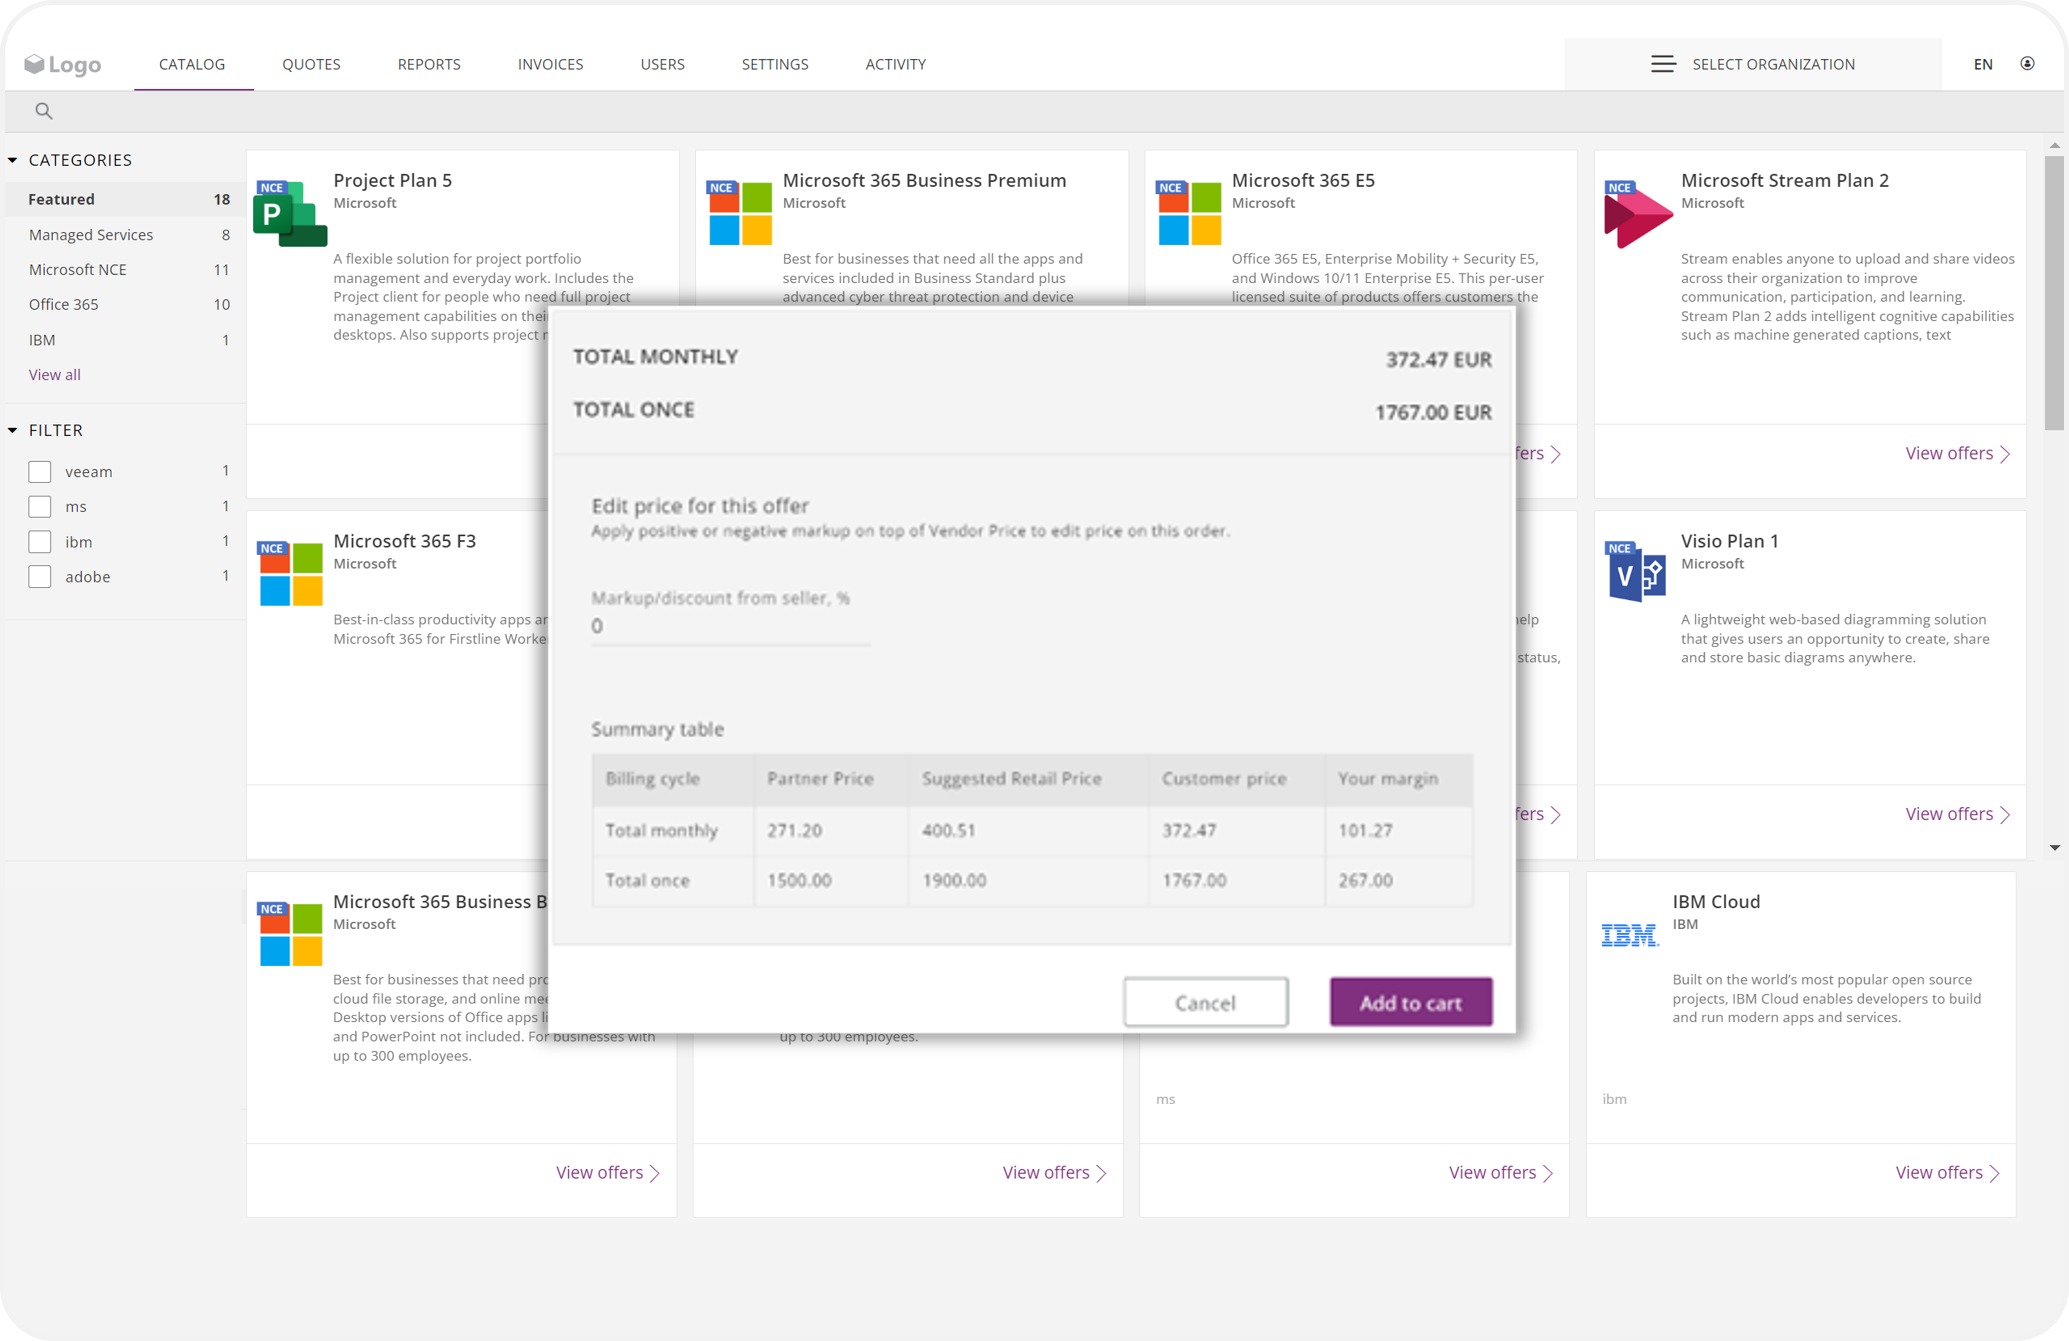This screenshot has width=2069, height=1341.
Task: Click the hamburger menu icon beside Select Organization
Action: click(1663, 64)
